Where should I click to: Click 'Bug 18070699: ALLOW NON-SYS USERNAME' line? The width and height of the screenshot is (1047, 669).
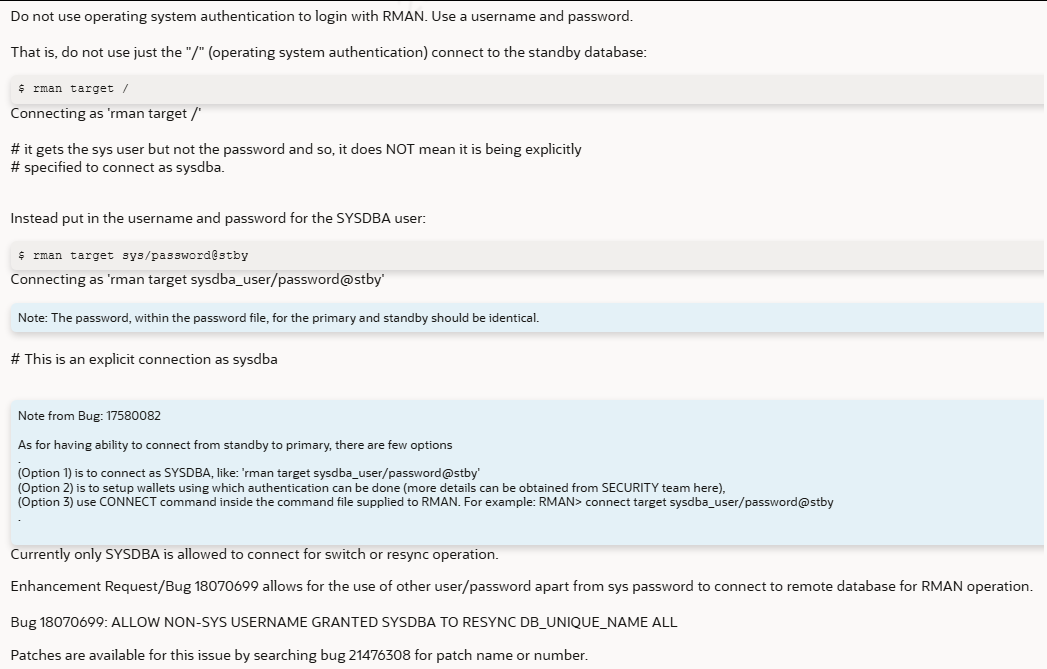click(x=344, y=622)
